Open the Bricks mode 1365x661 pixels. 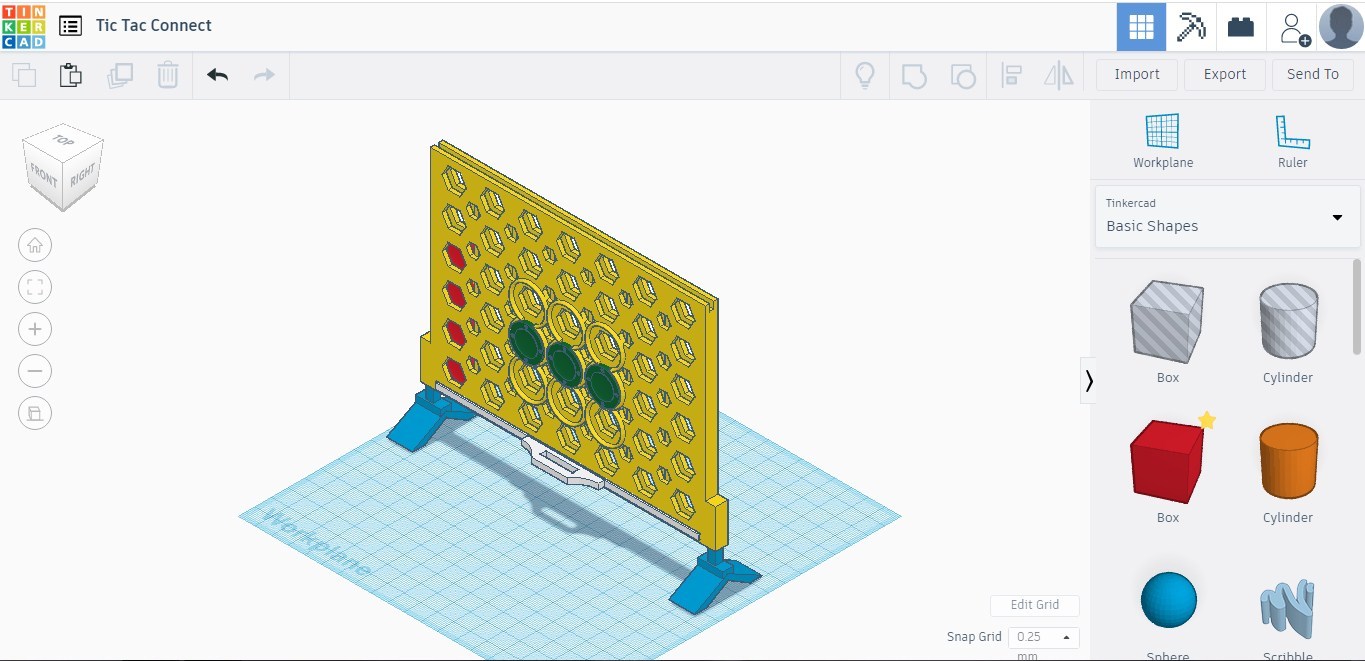click(x=1241, y=27)
